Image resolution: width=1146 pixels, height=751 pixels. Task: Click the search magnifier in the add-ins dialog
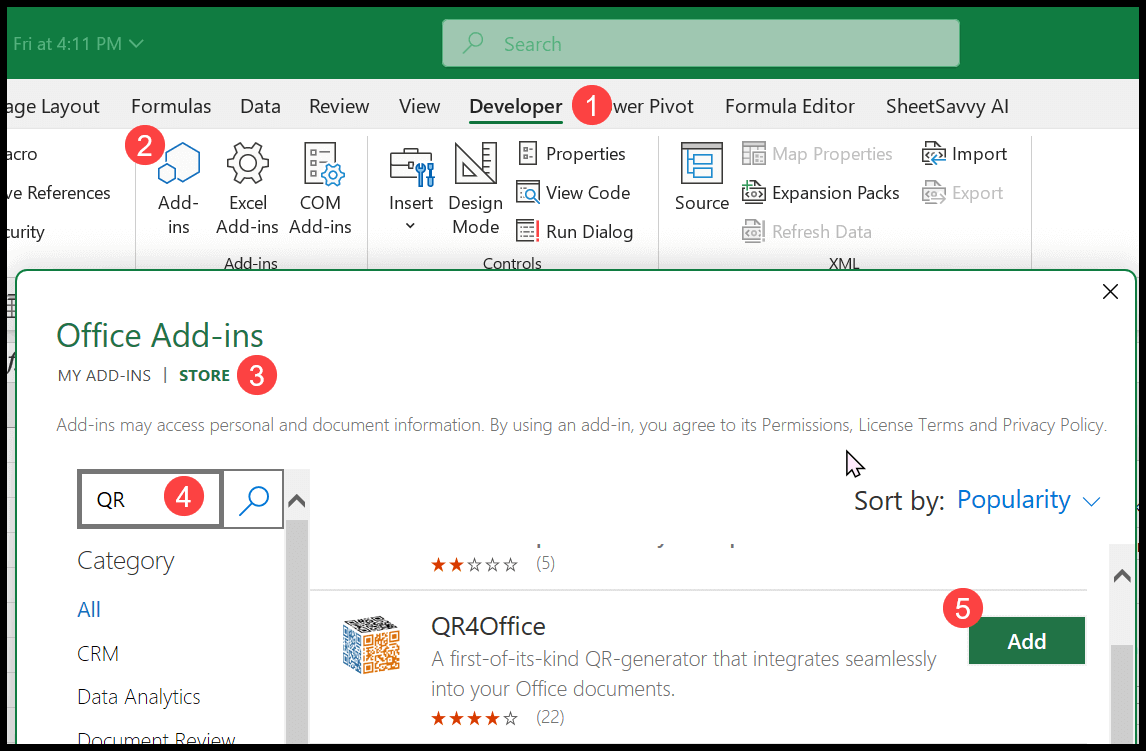253,498
